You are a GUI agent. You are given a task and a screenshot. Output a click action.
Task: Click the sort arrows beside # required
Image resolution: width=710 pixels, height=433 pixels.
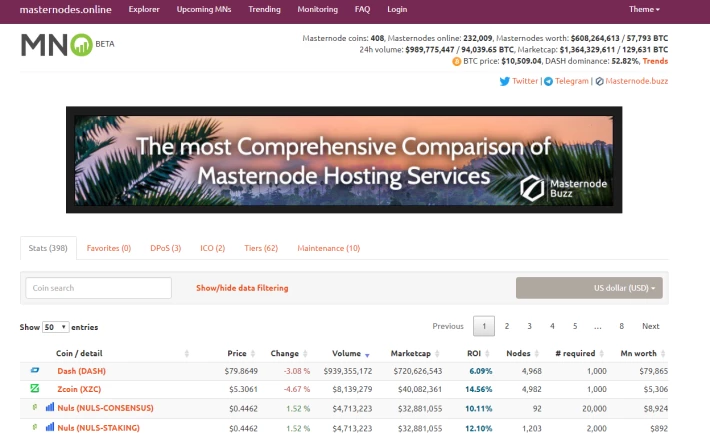[601, 354]
